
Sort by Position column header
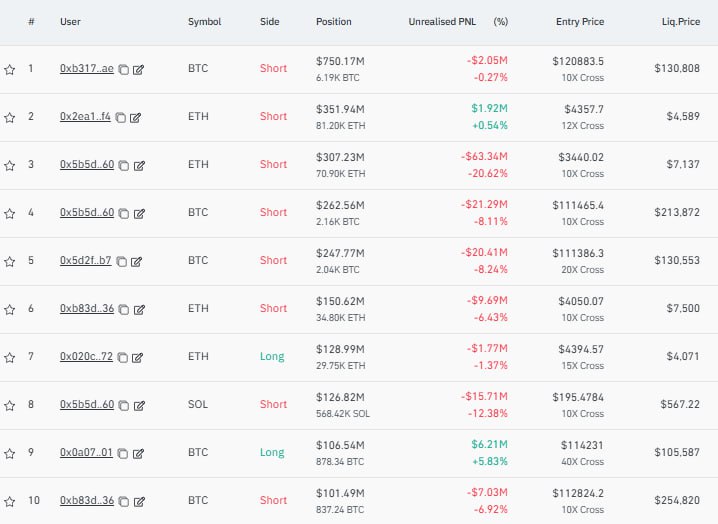[x=333, y=21]
